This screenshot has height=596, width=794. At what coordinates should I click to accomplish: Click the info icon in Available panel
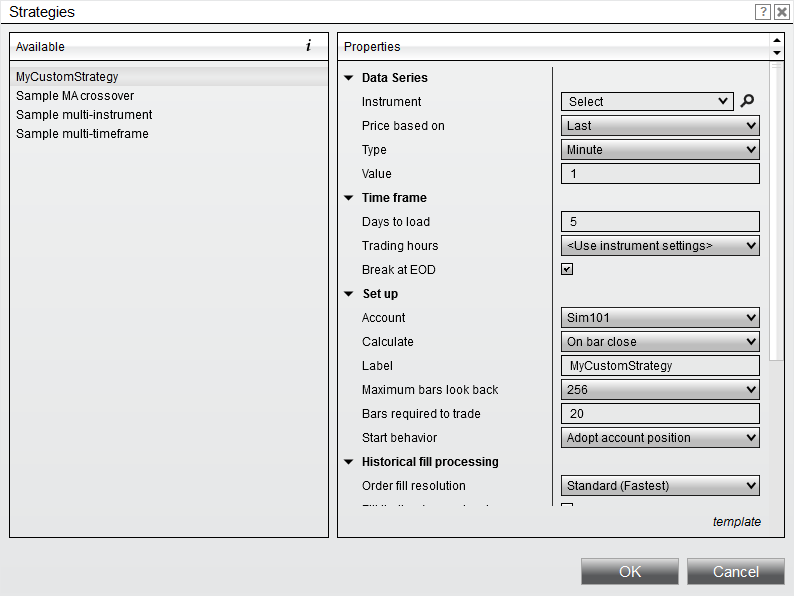point(308,46)
